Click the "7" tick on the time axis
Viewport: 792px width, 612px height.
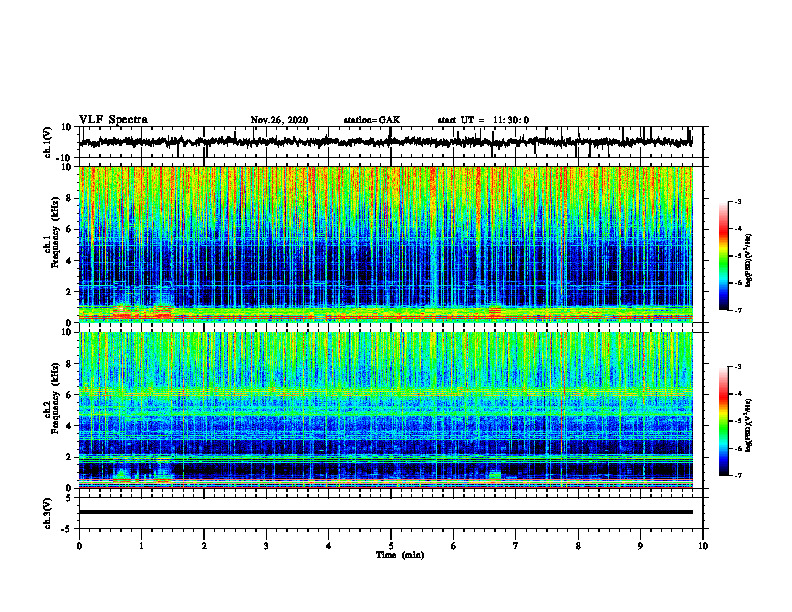pyautogui.click(x=516, y=546)
